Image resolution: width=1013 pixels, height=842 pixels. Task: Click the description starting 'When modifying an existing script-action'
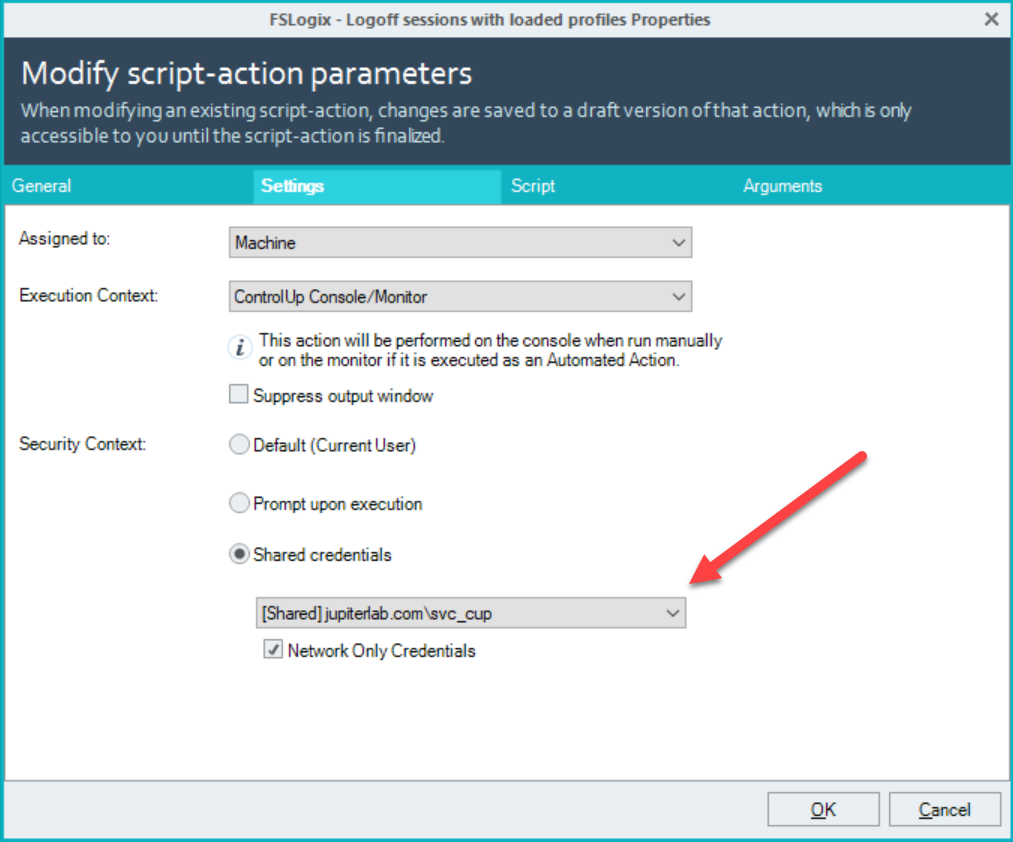click(x=466, y=123)
